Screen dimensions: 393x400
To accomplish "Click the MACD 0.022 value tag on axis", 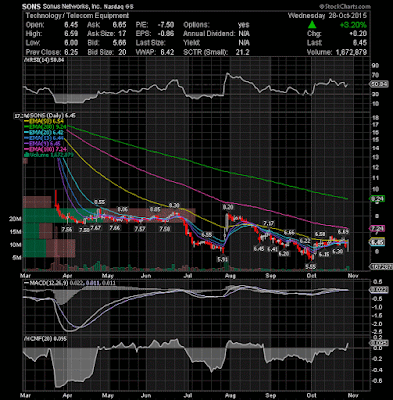I will 379,290.
